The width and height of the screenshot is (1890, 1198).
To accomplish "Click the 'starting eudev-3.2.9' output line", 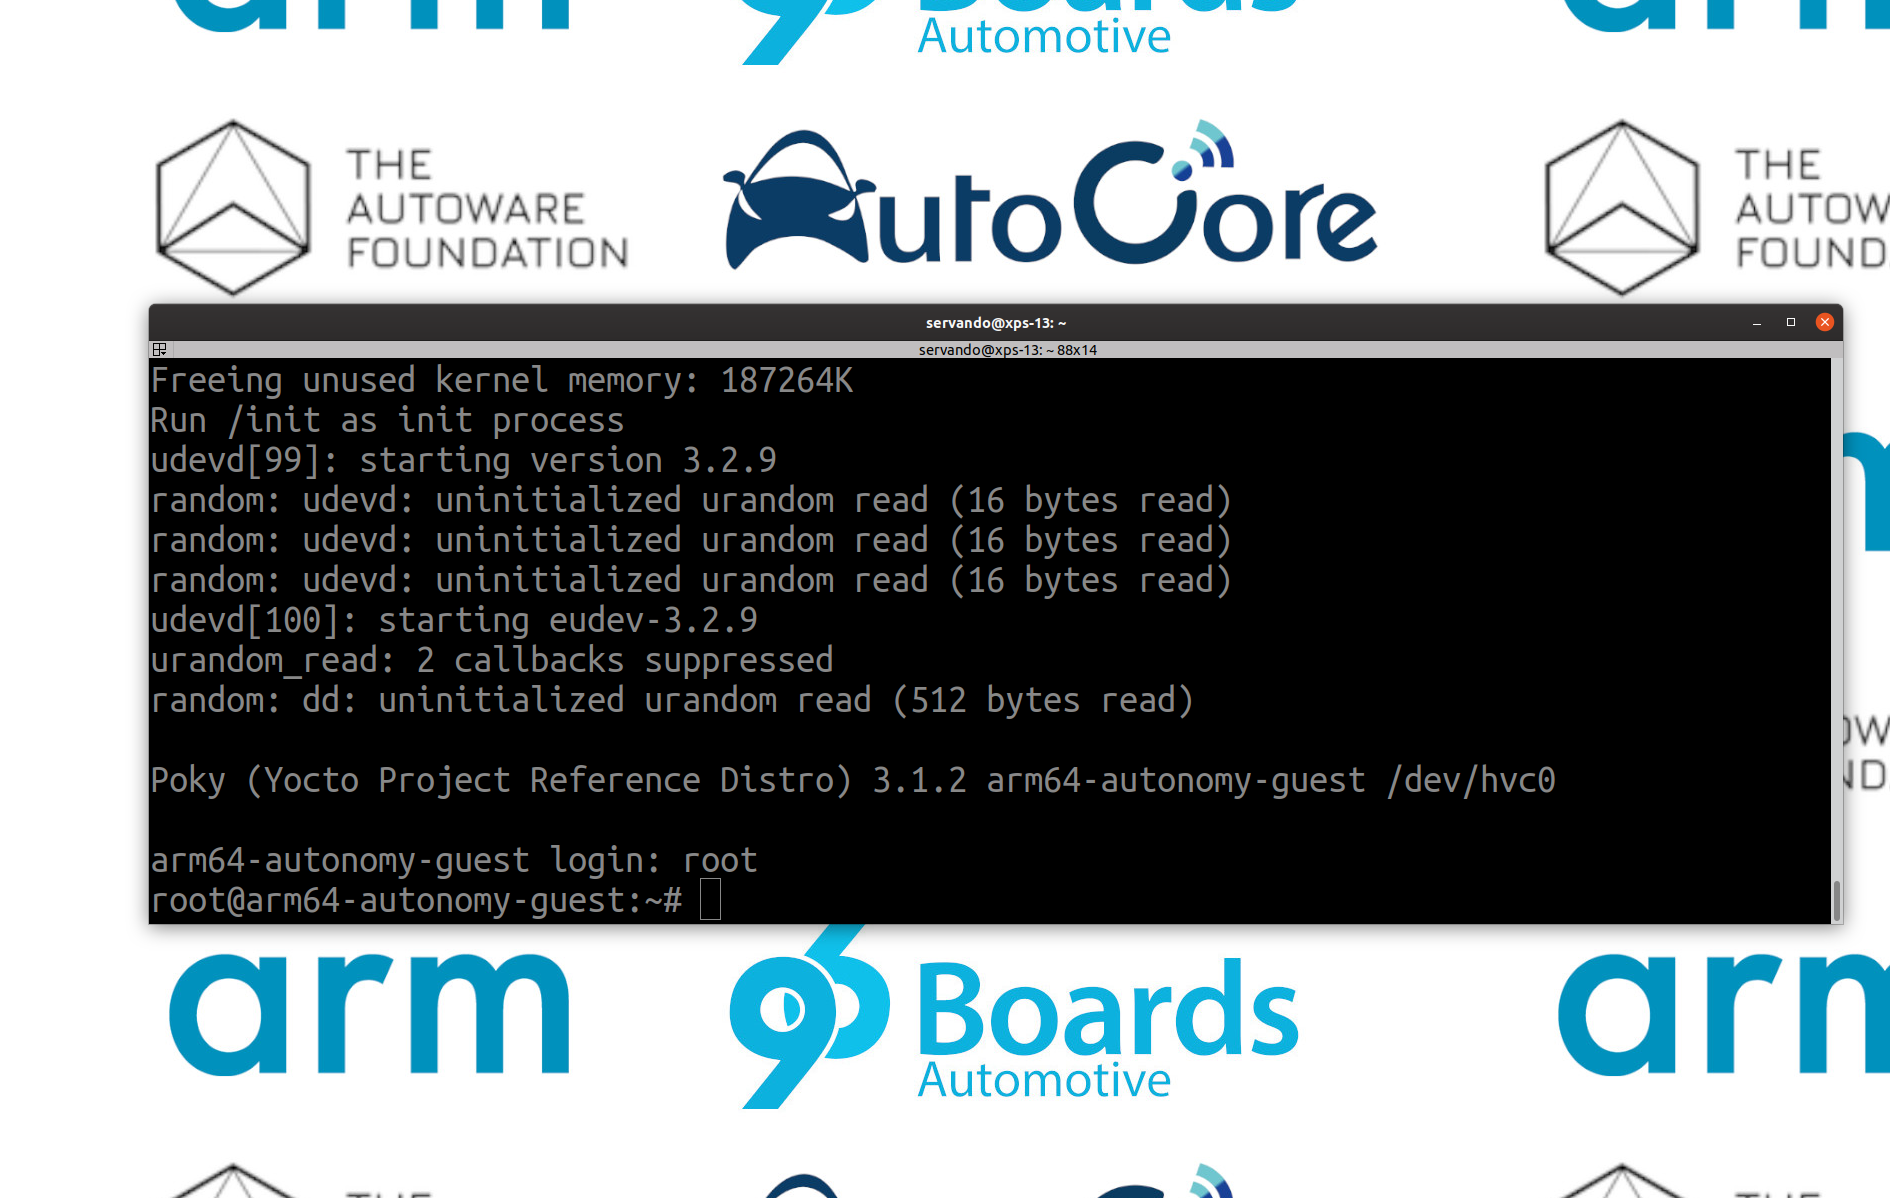I will tap(453, 620).
